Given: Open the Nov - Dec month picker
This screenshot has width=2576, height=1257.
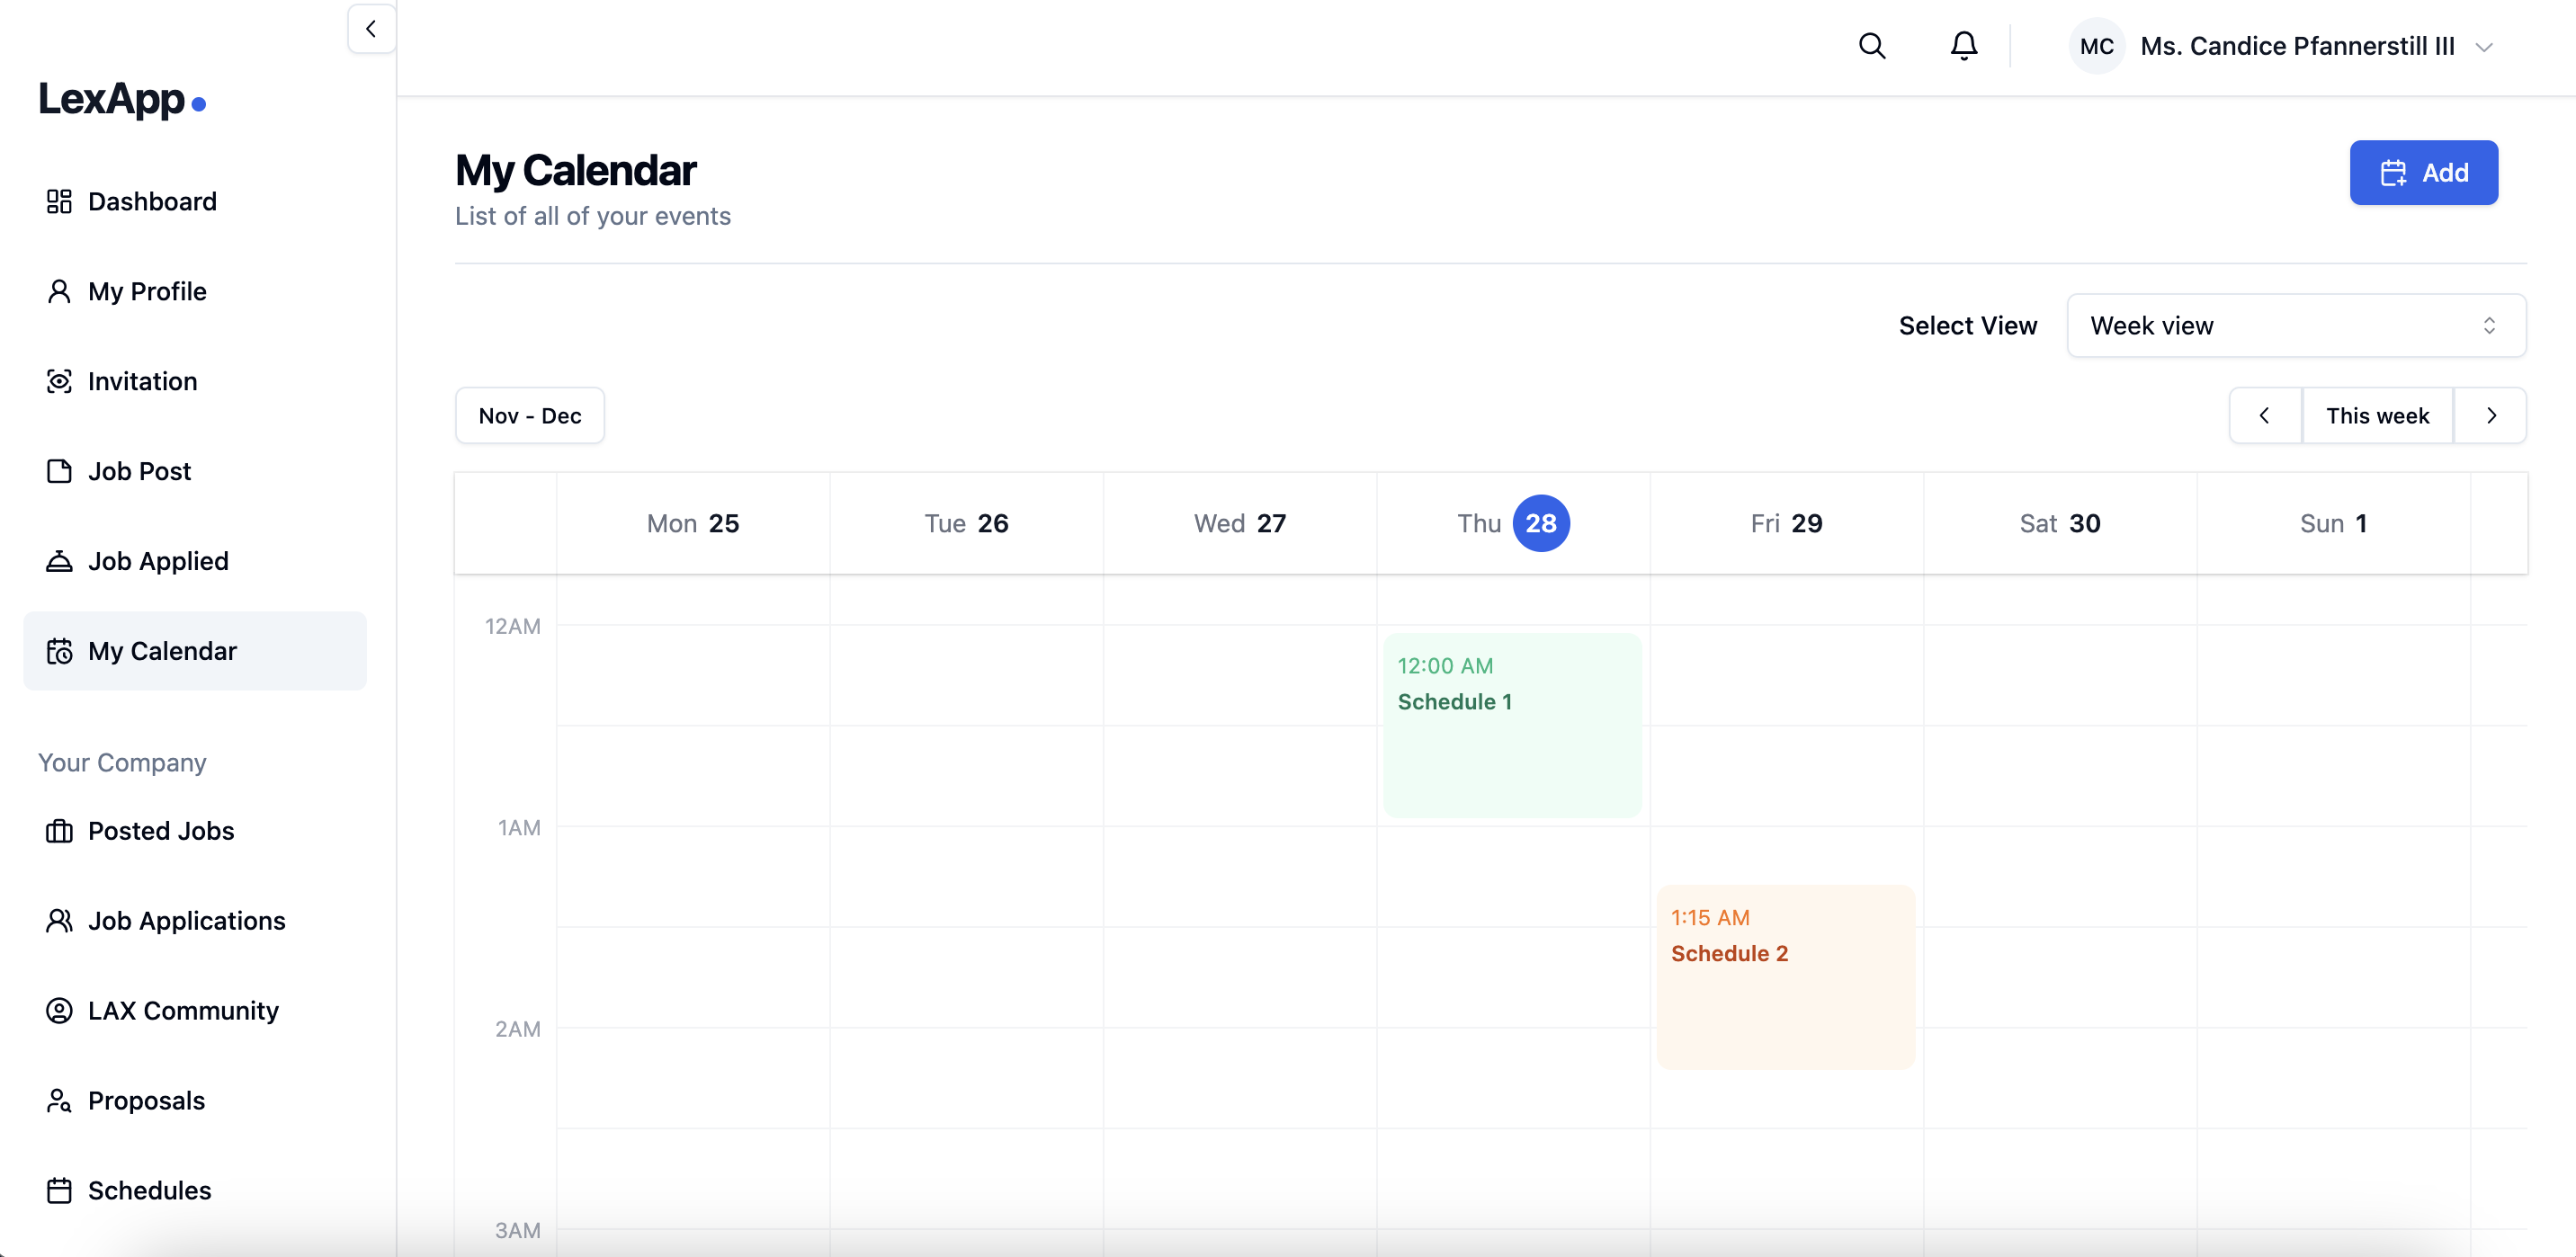Looking at the screenshot, I should tap(530, 415).
